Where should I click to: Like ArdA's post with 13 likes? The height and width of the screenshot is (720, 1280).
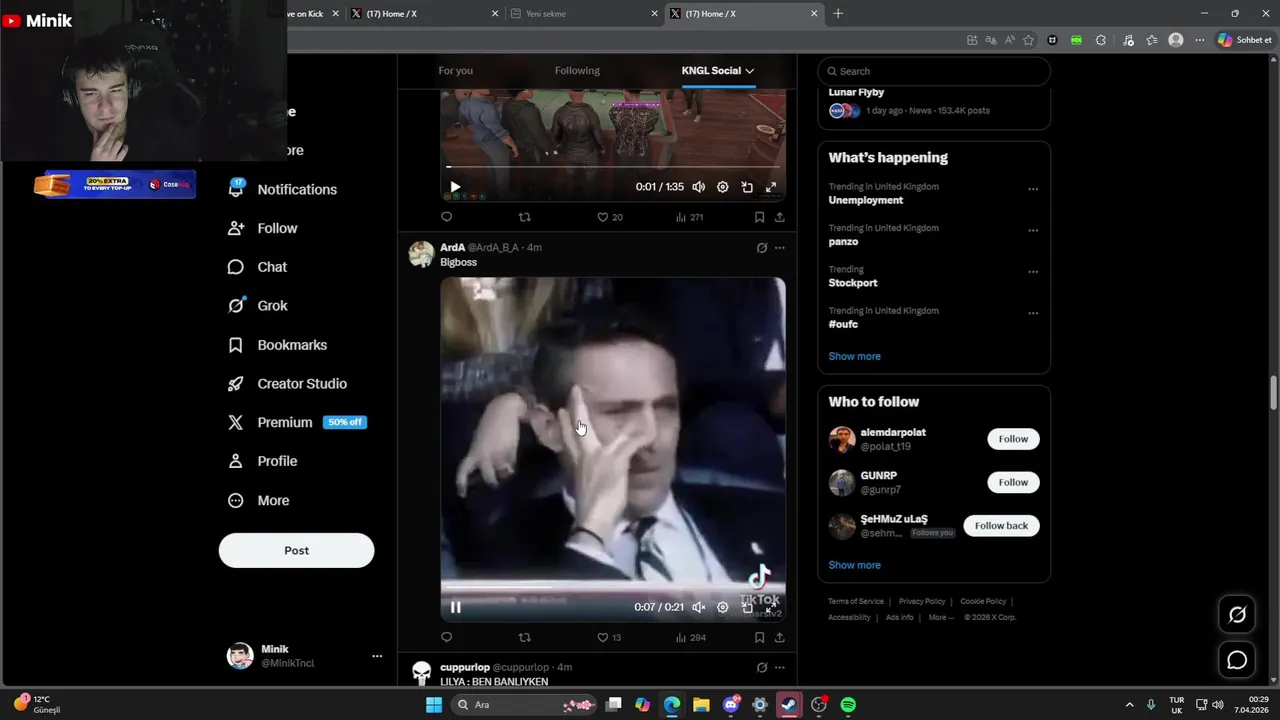609,637
